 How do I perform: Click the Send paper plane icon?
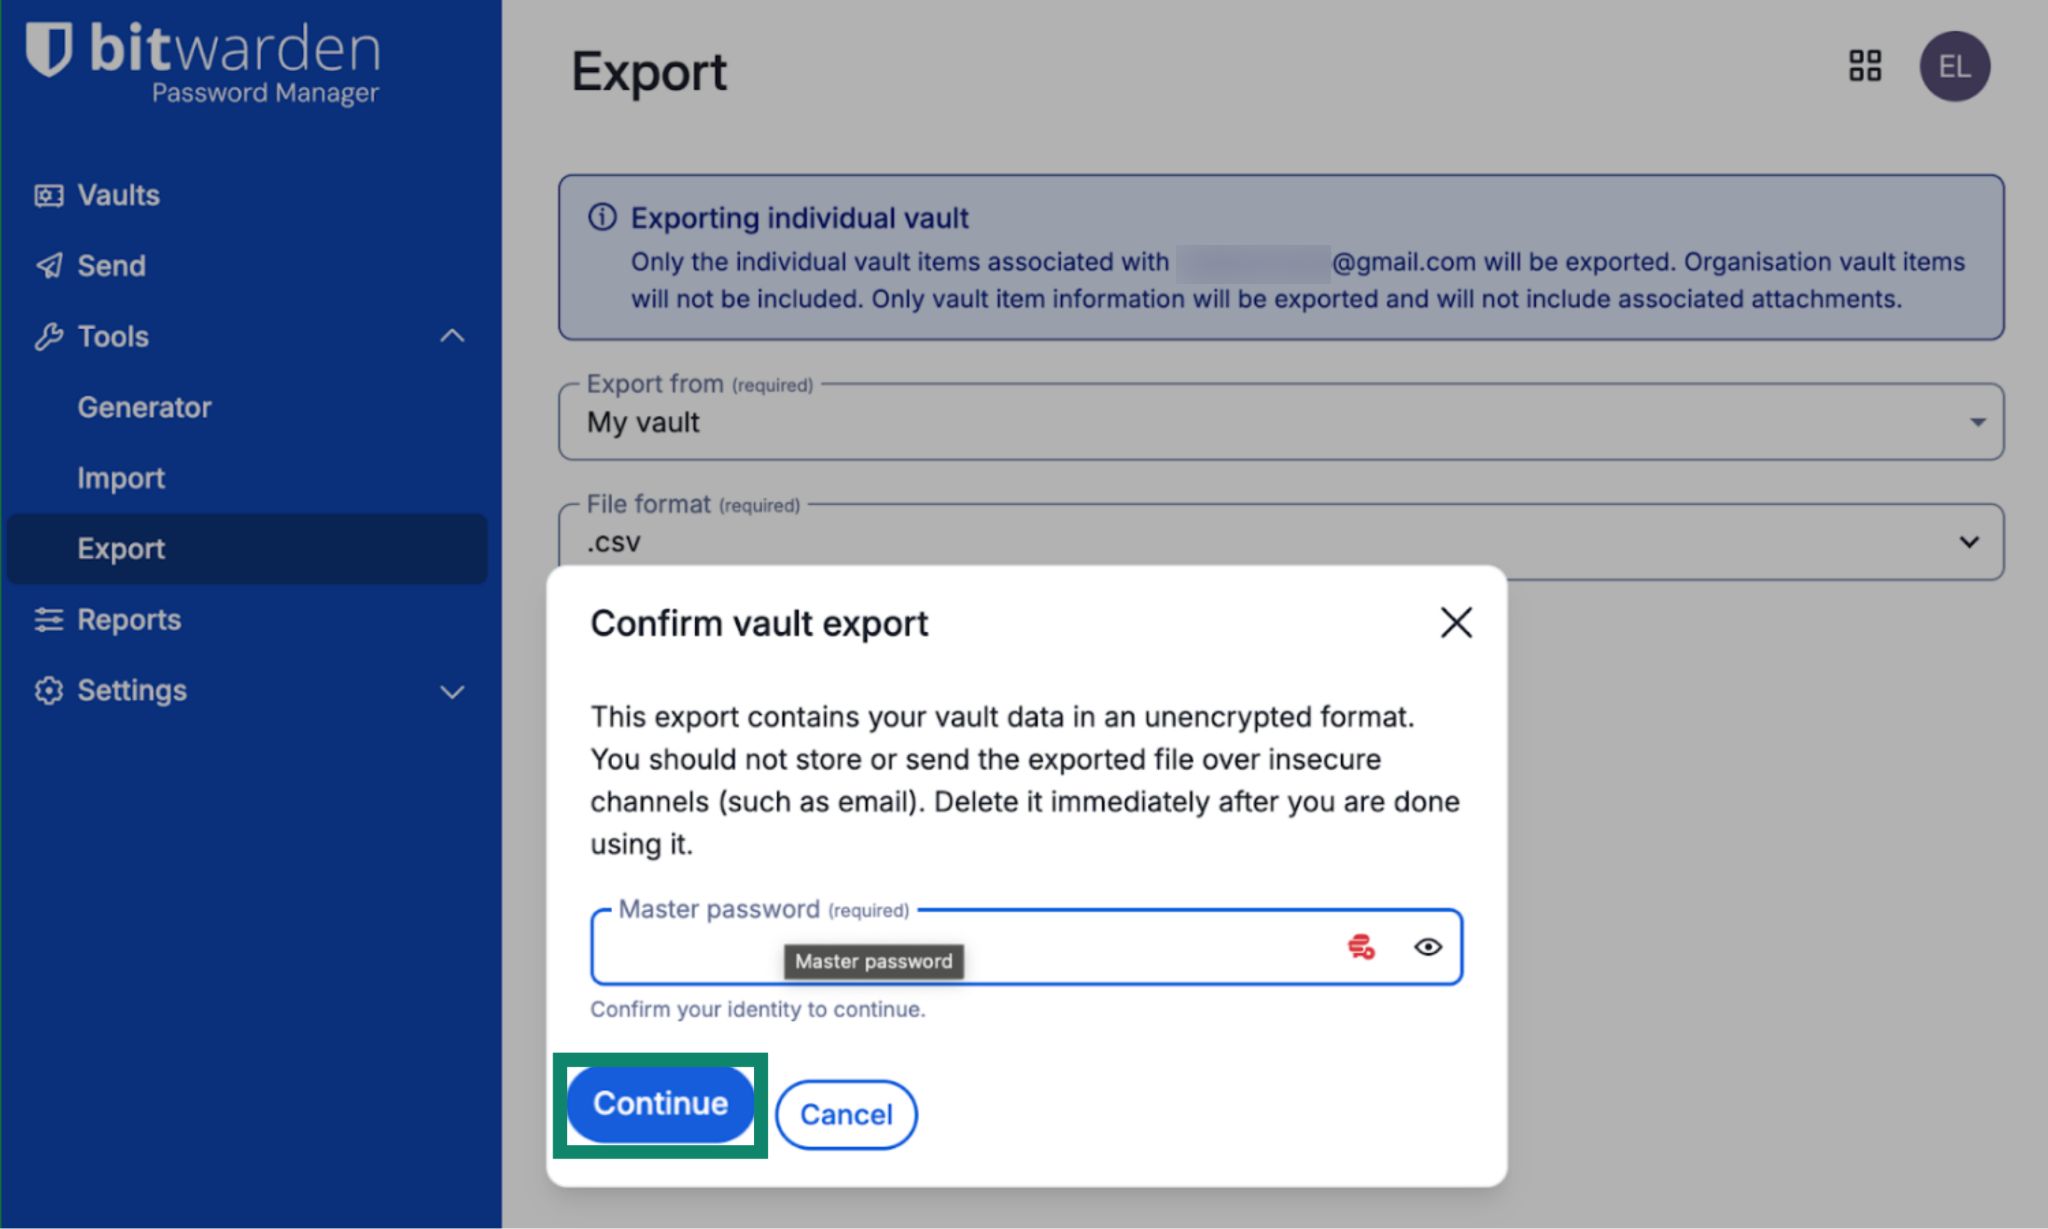point(48,266)
